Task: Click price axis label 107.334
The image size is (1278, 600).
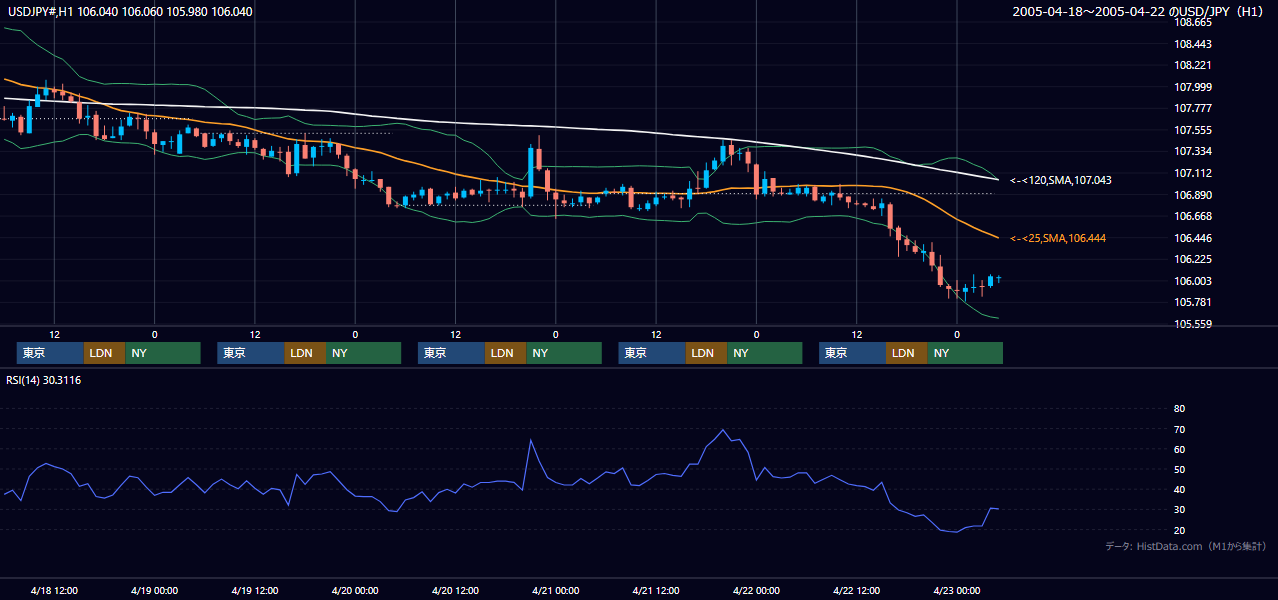Action: 1194,151
